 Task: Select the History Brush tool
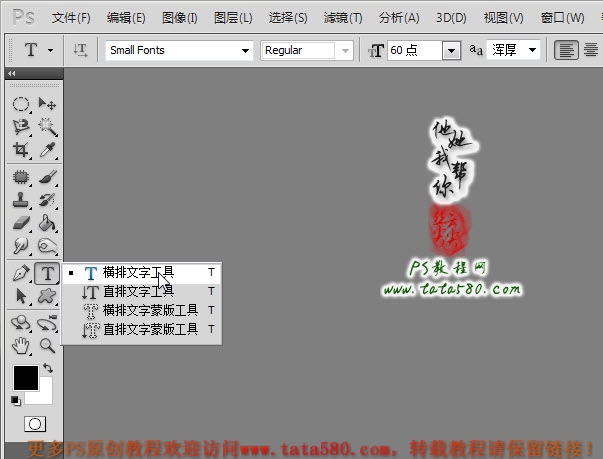tap(47, 200)
